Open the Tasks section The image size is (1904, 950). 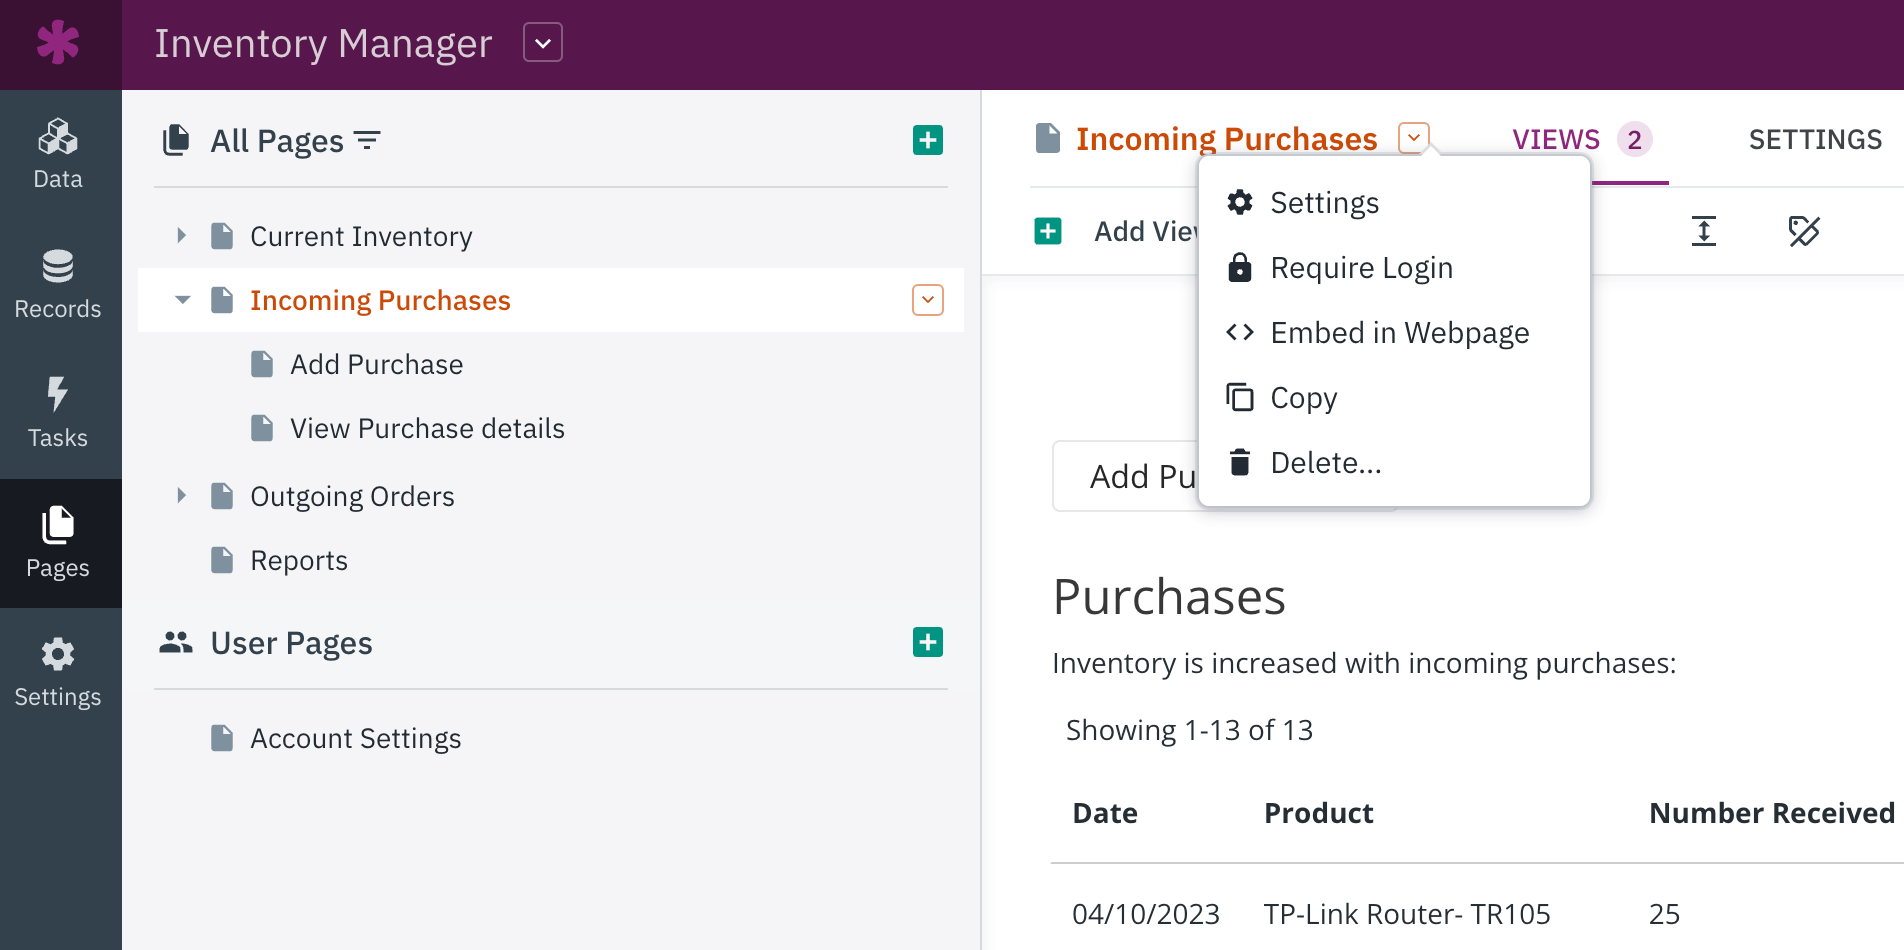click(58, 413)
